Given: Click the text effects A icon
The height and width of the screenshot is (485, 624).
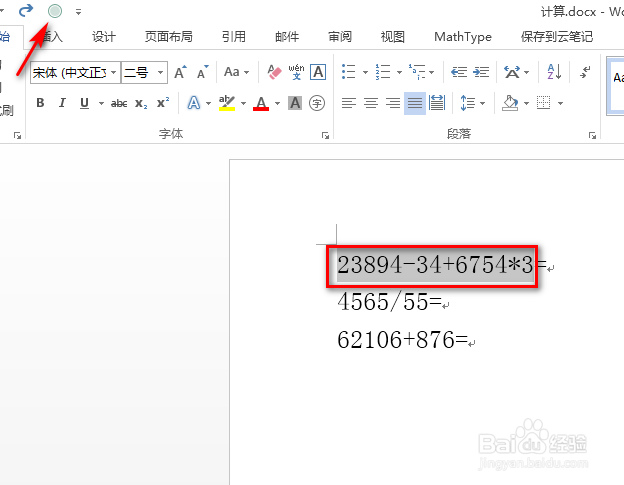Looking at the screenshot, I should click(194, 103).
